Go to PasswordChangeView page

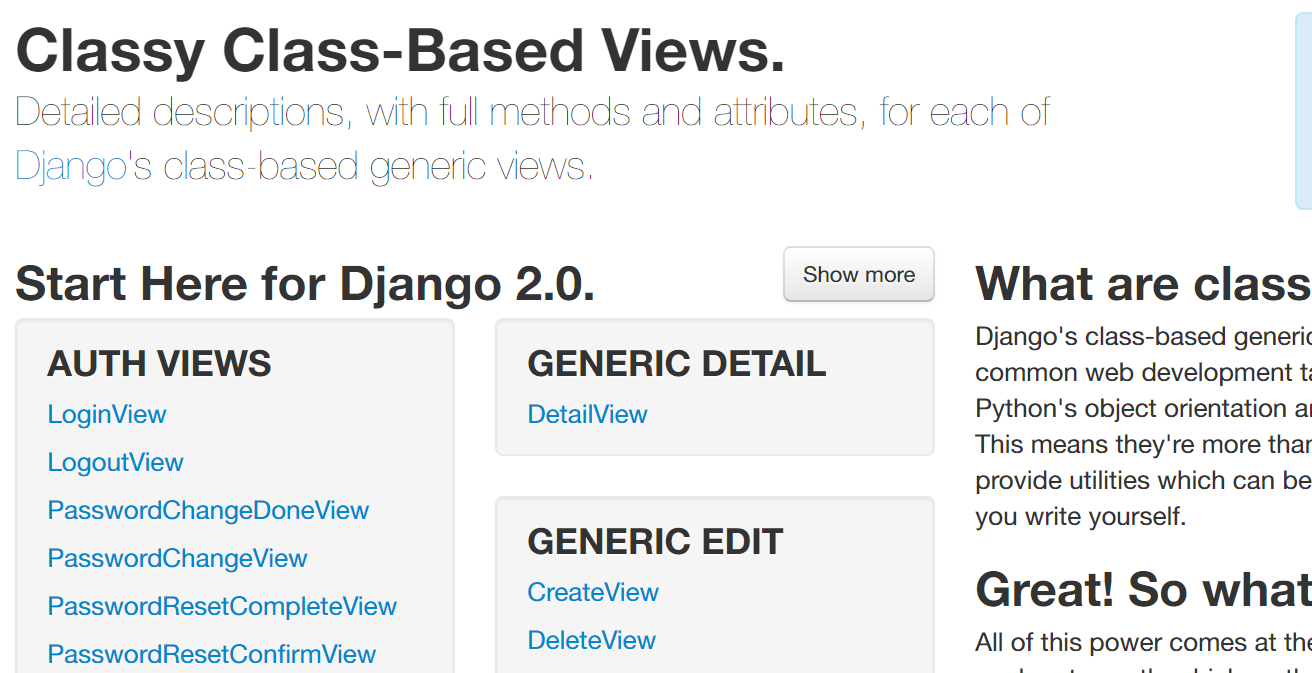pyautogui.click(x=177, y=558)
